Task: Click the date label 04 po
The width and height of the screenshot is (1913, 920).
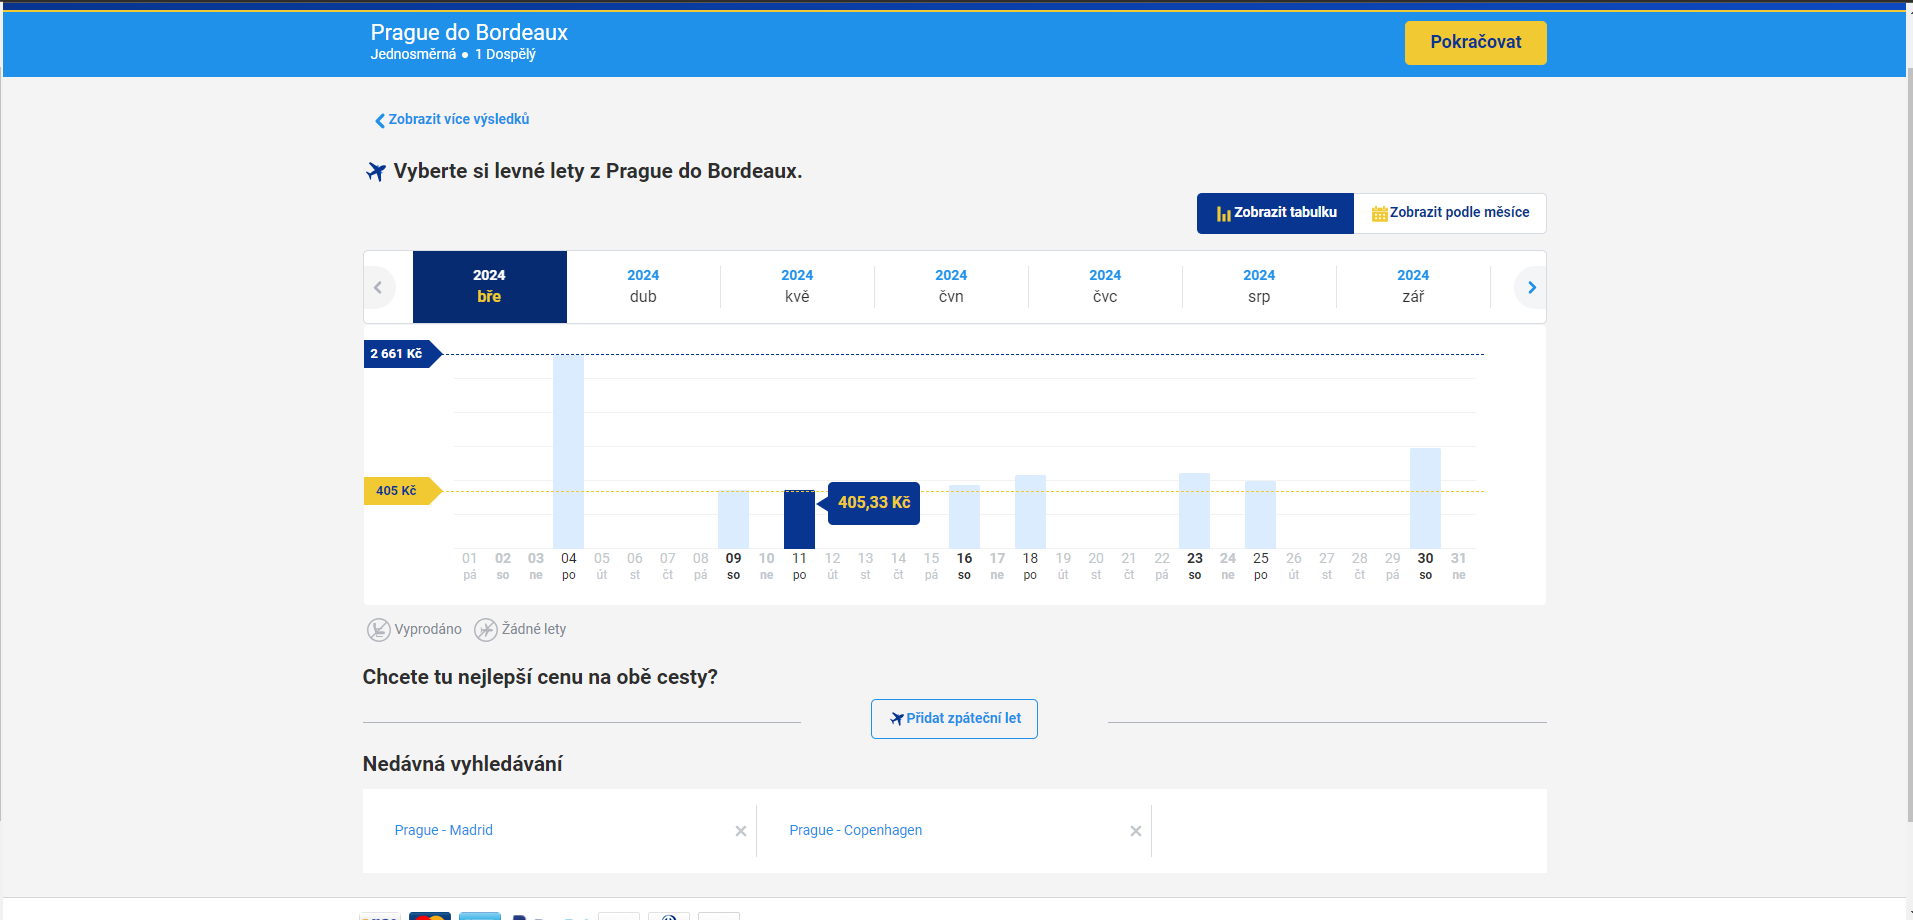Action: point(568,565)
